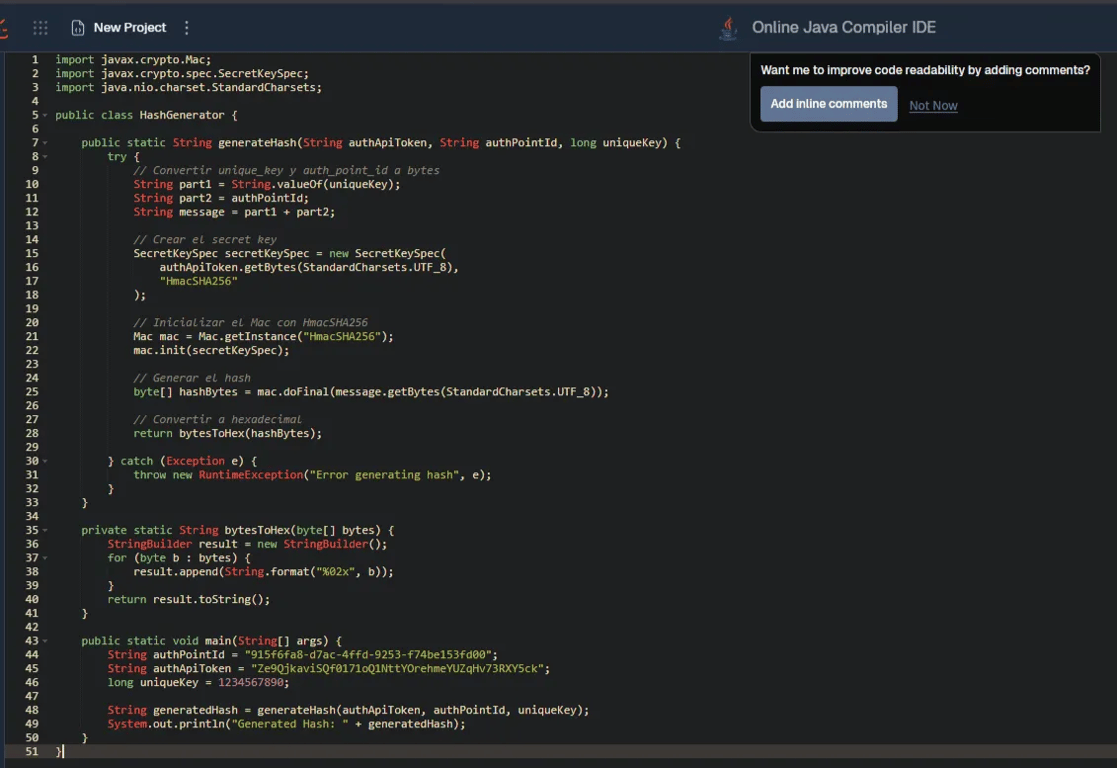Dismiss the suggestion with Not Now

click(x=933, y=106)
